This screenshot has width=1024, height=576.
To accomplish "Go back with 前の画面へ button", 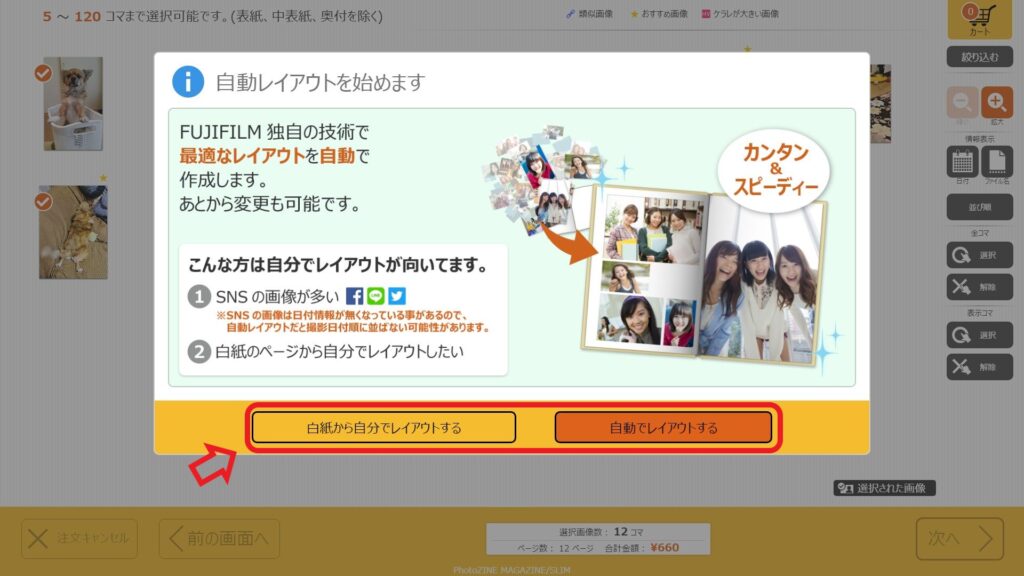I will (219, 539).
